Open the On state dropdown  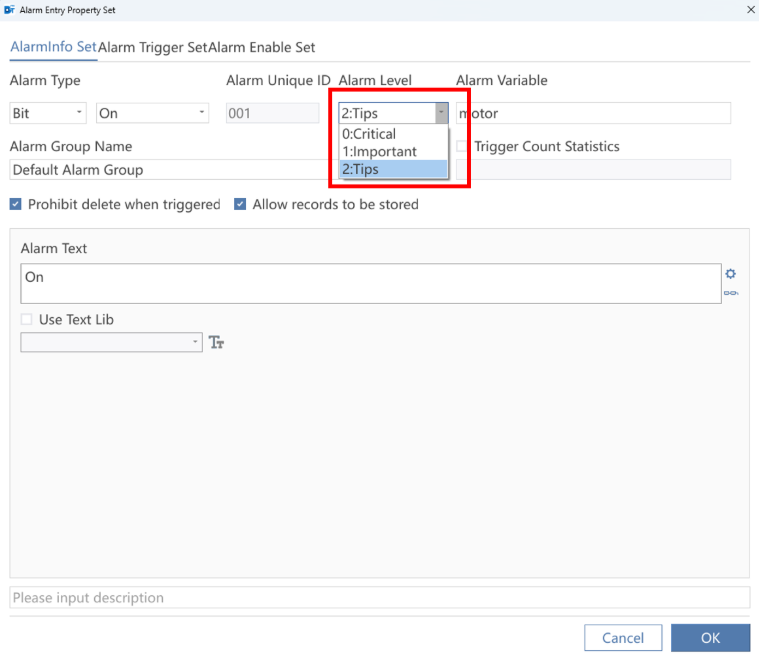coord(152,113)
